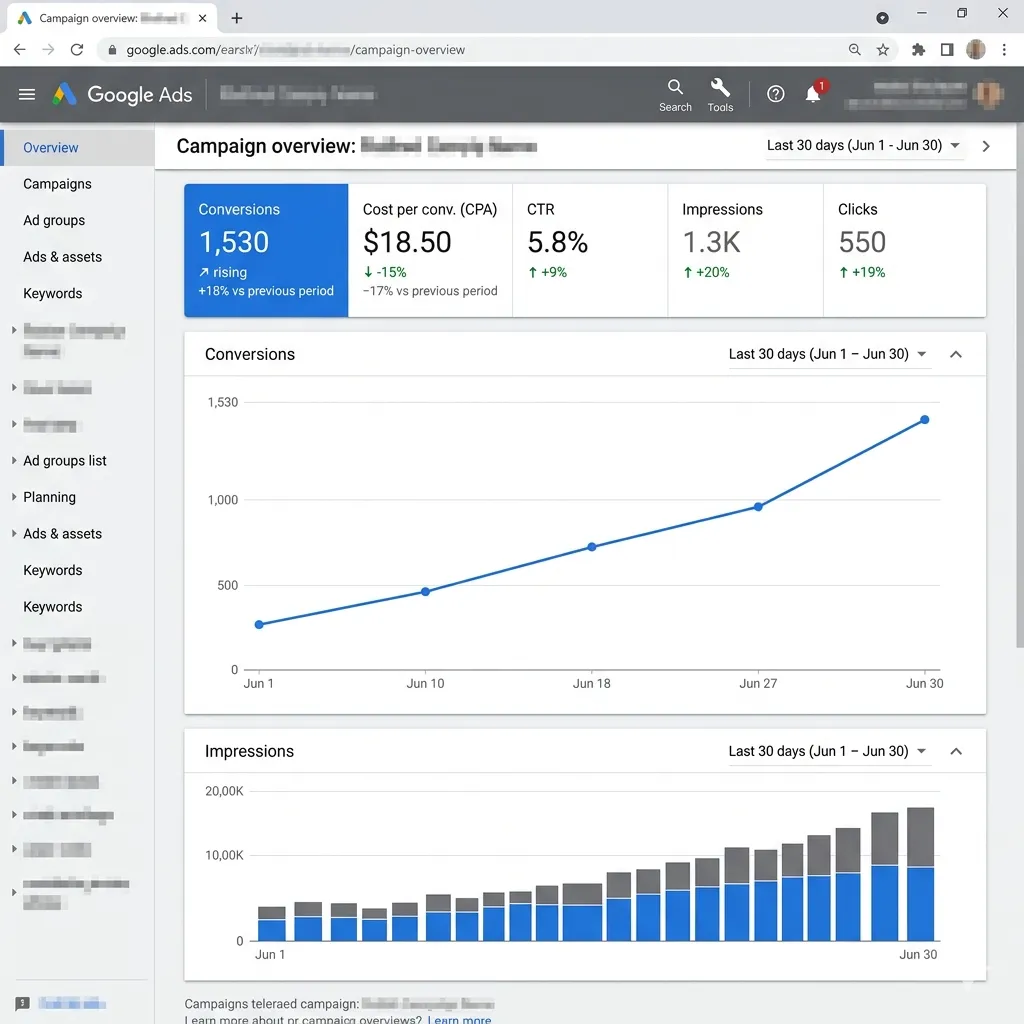
Task: Open Conversions chart date range dropdown
Action: 828,354
